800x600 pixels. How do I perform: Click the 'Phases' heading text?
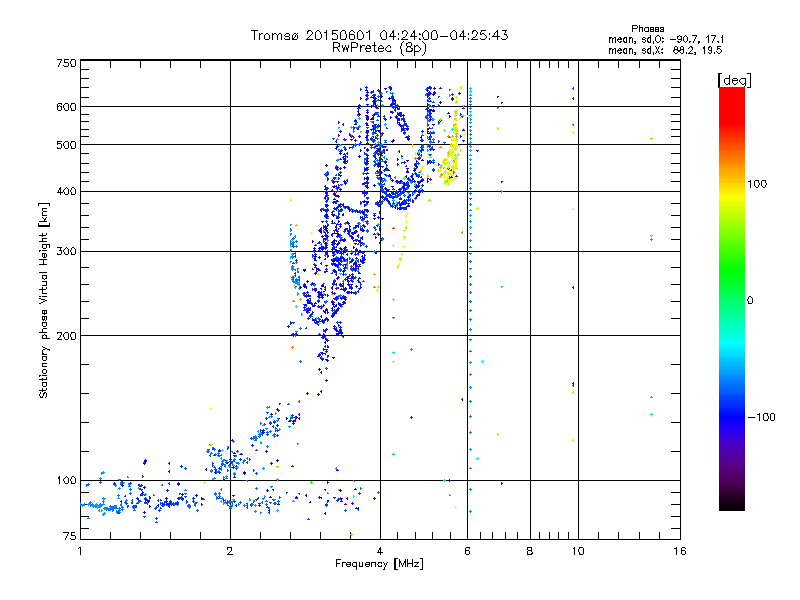coord(647,29)
